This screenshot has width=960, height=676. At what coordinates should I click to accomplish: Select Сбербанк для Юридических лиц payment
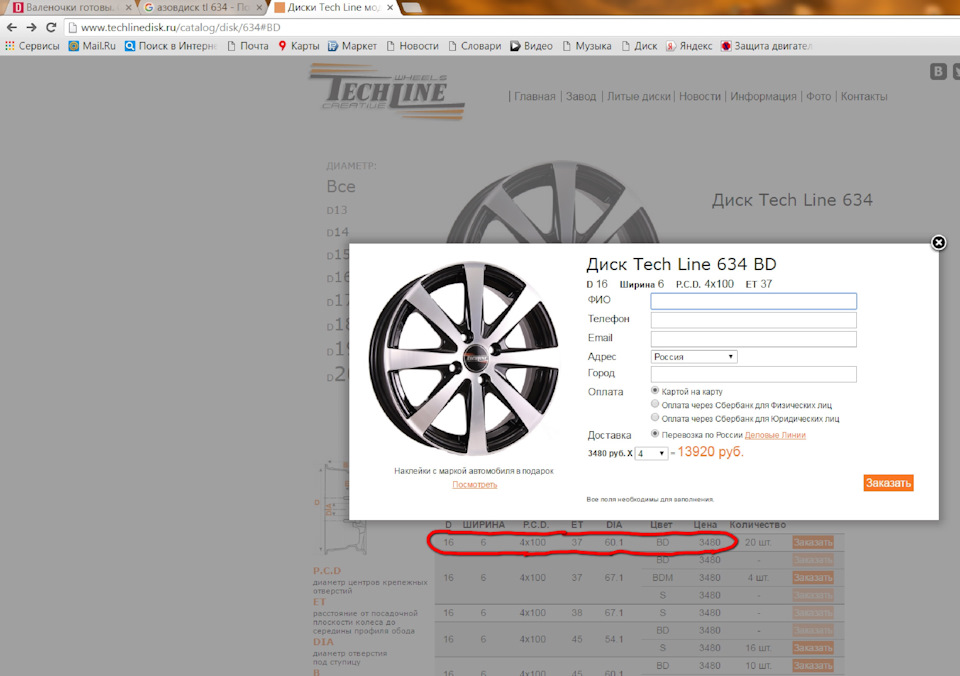tap(655, 418)
